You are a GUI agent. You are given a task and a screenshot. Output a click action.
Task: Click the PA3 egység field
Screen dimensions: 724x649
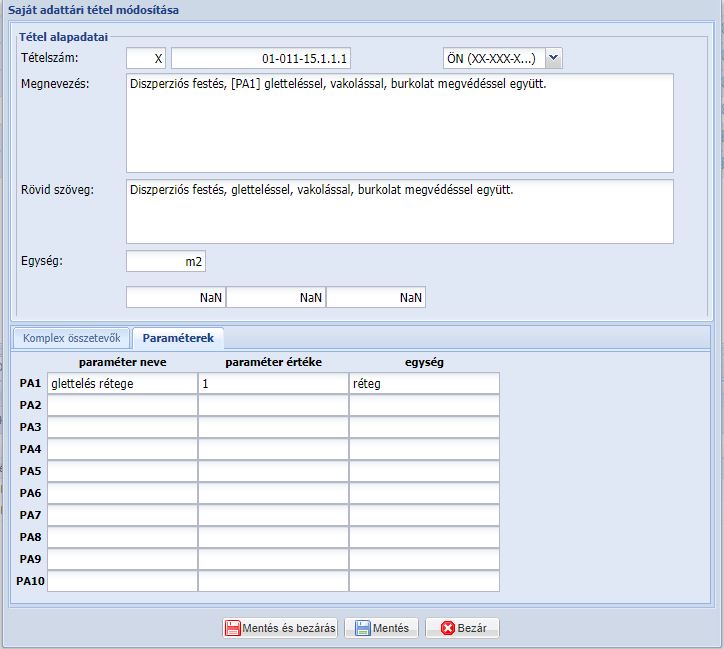[424, 427]
